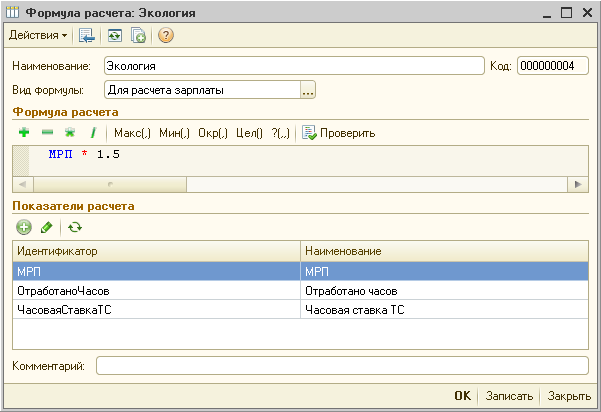
Task: Click Проверить to validate the formula
Action: coord(339,133)
